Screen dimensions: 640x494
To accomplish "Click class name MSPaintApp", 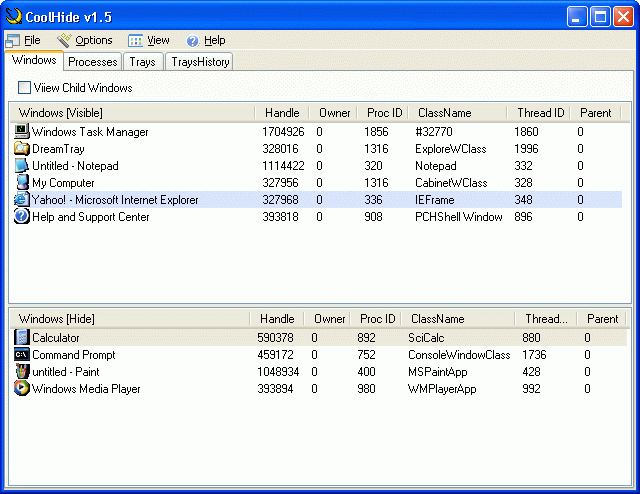I will pyautogui.click(x=438, y=372).
